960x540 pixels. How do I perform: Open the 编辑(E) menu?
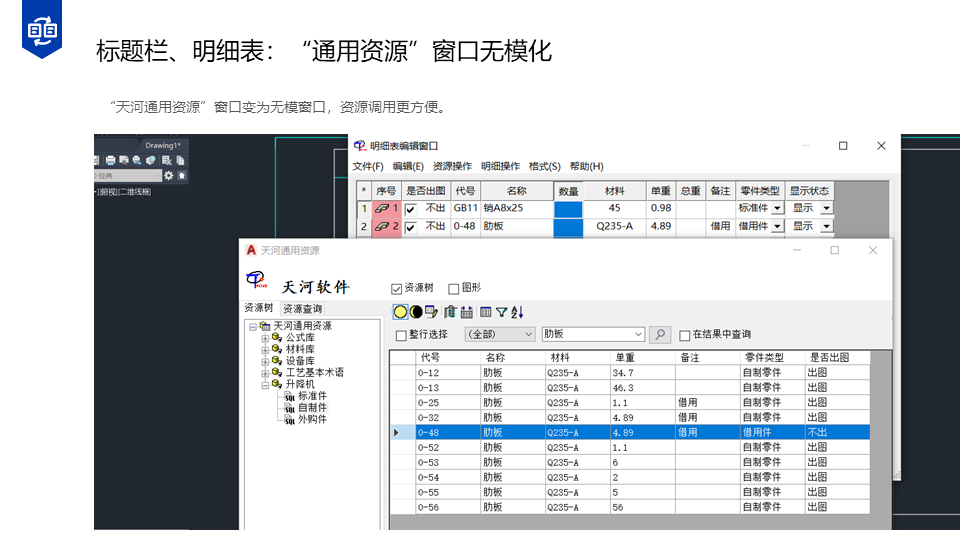408,167
